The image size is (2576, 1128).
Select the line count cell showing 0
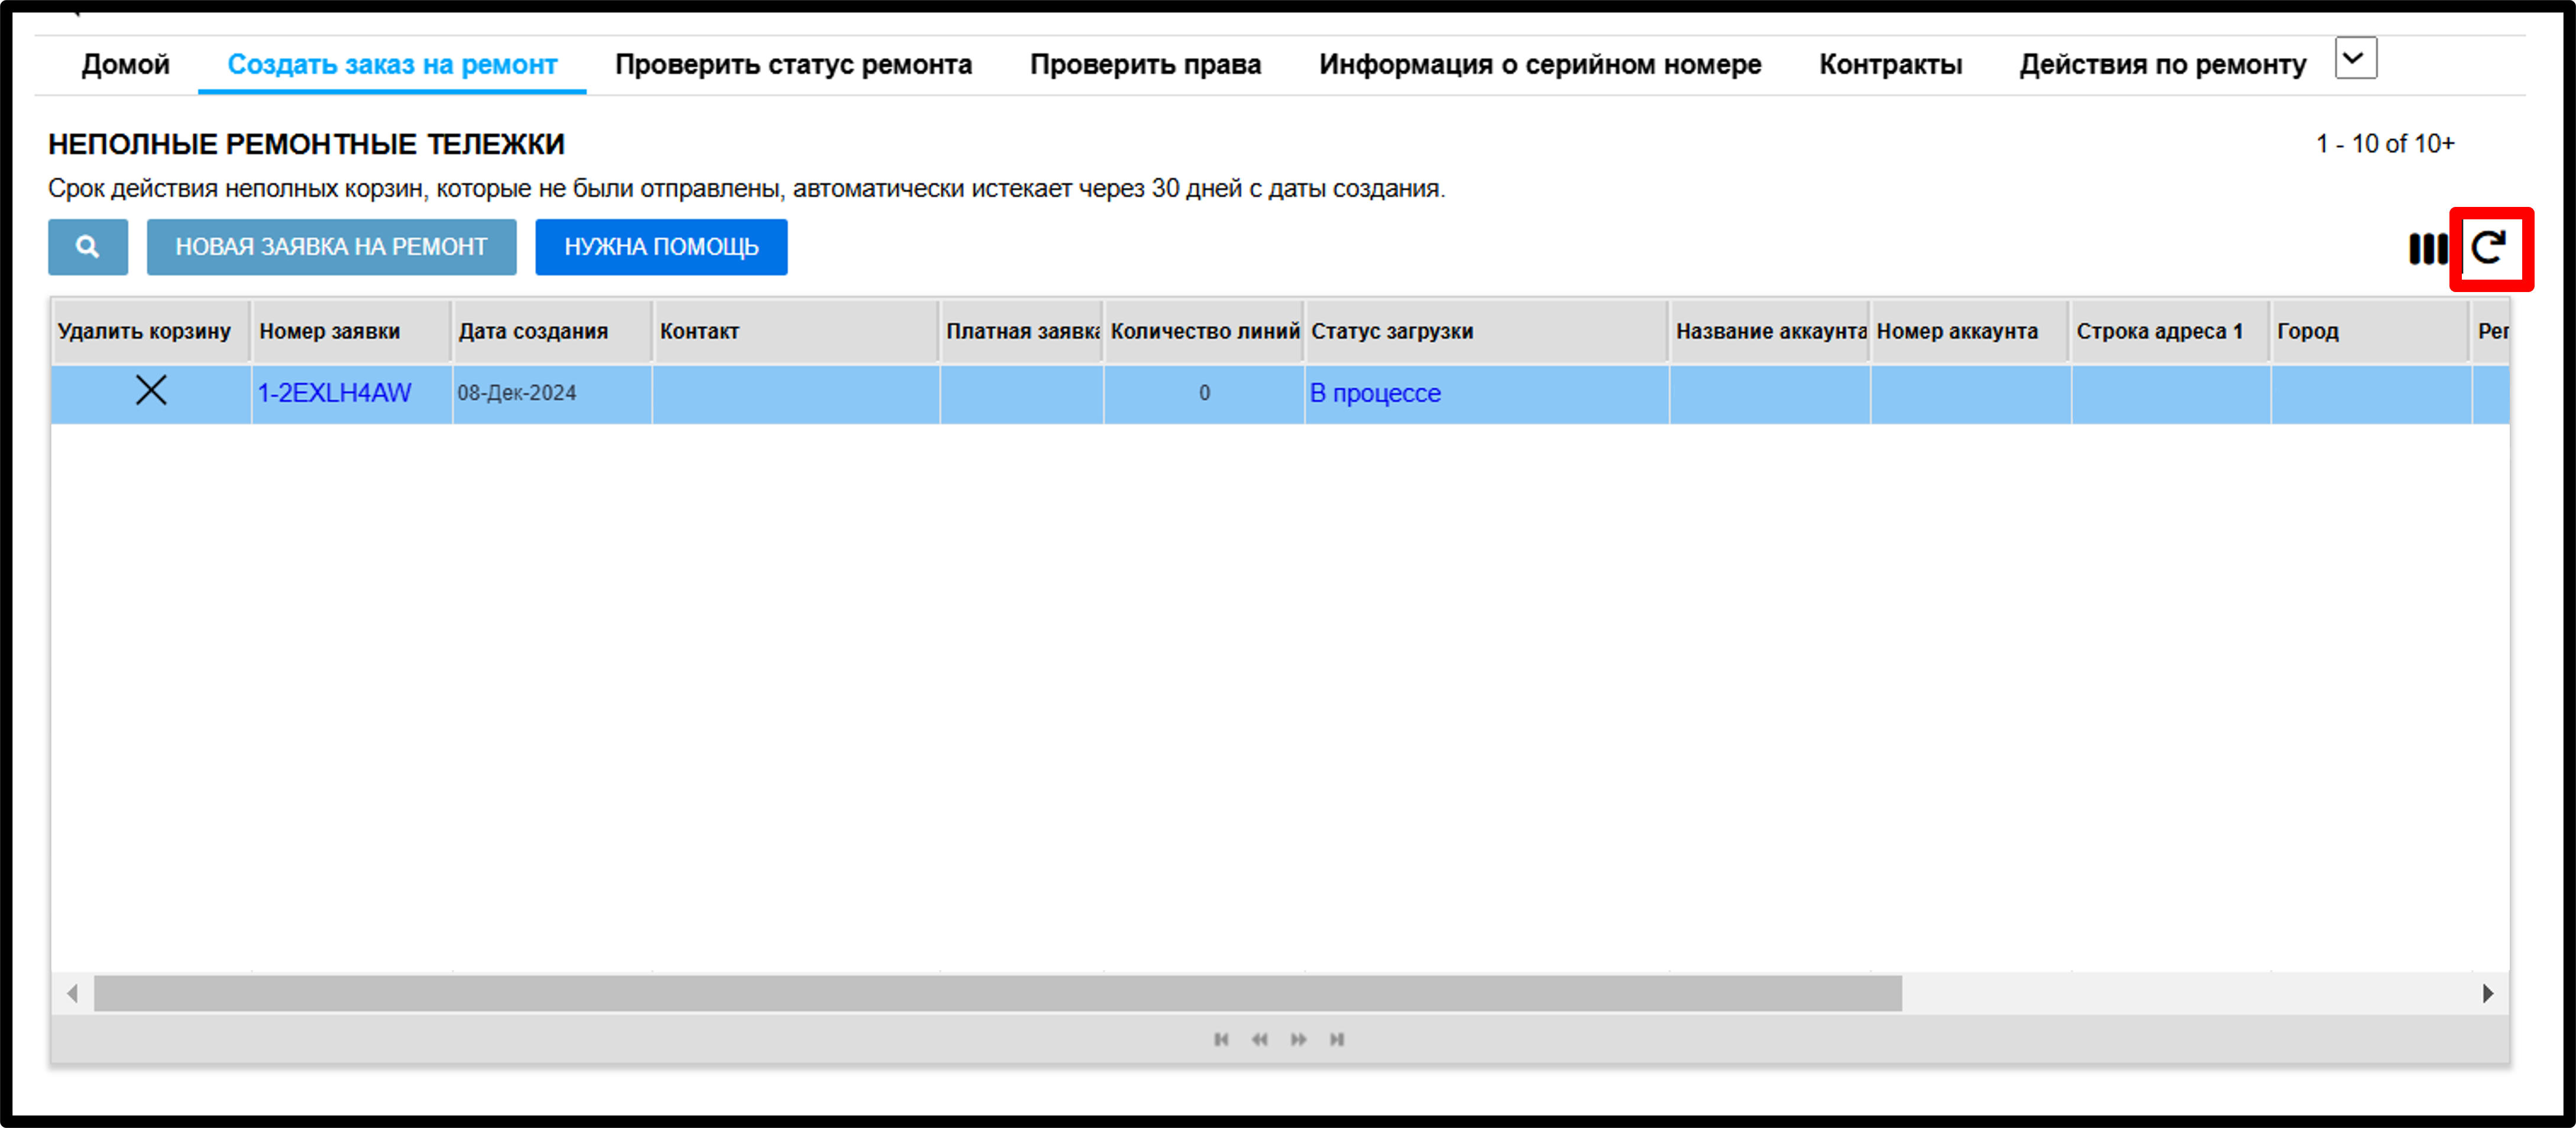pyautogui.click(x=1204, y=393)
